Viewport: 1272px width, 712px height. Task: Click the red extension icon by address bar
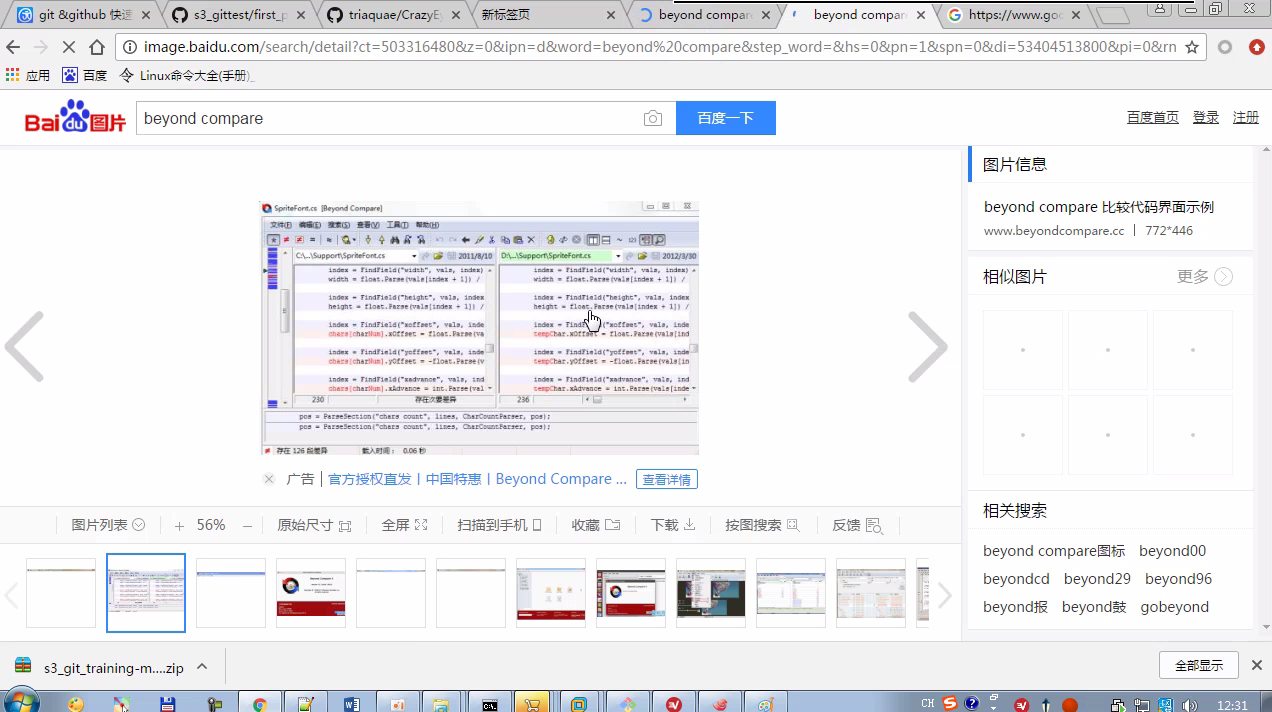coord(1257,47)
